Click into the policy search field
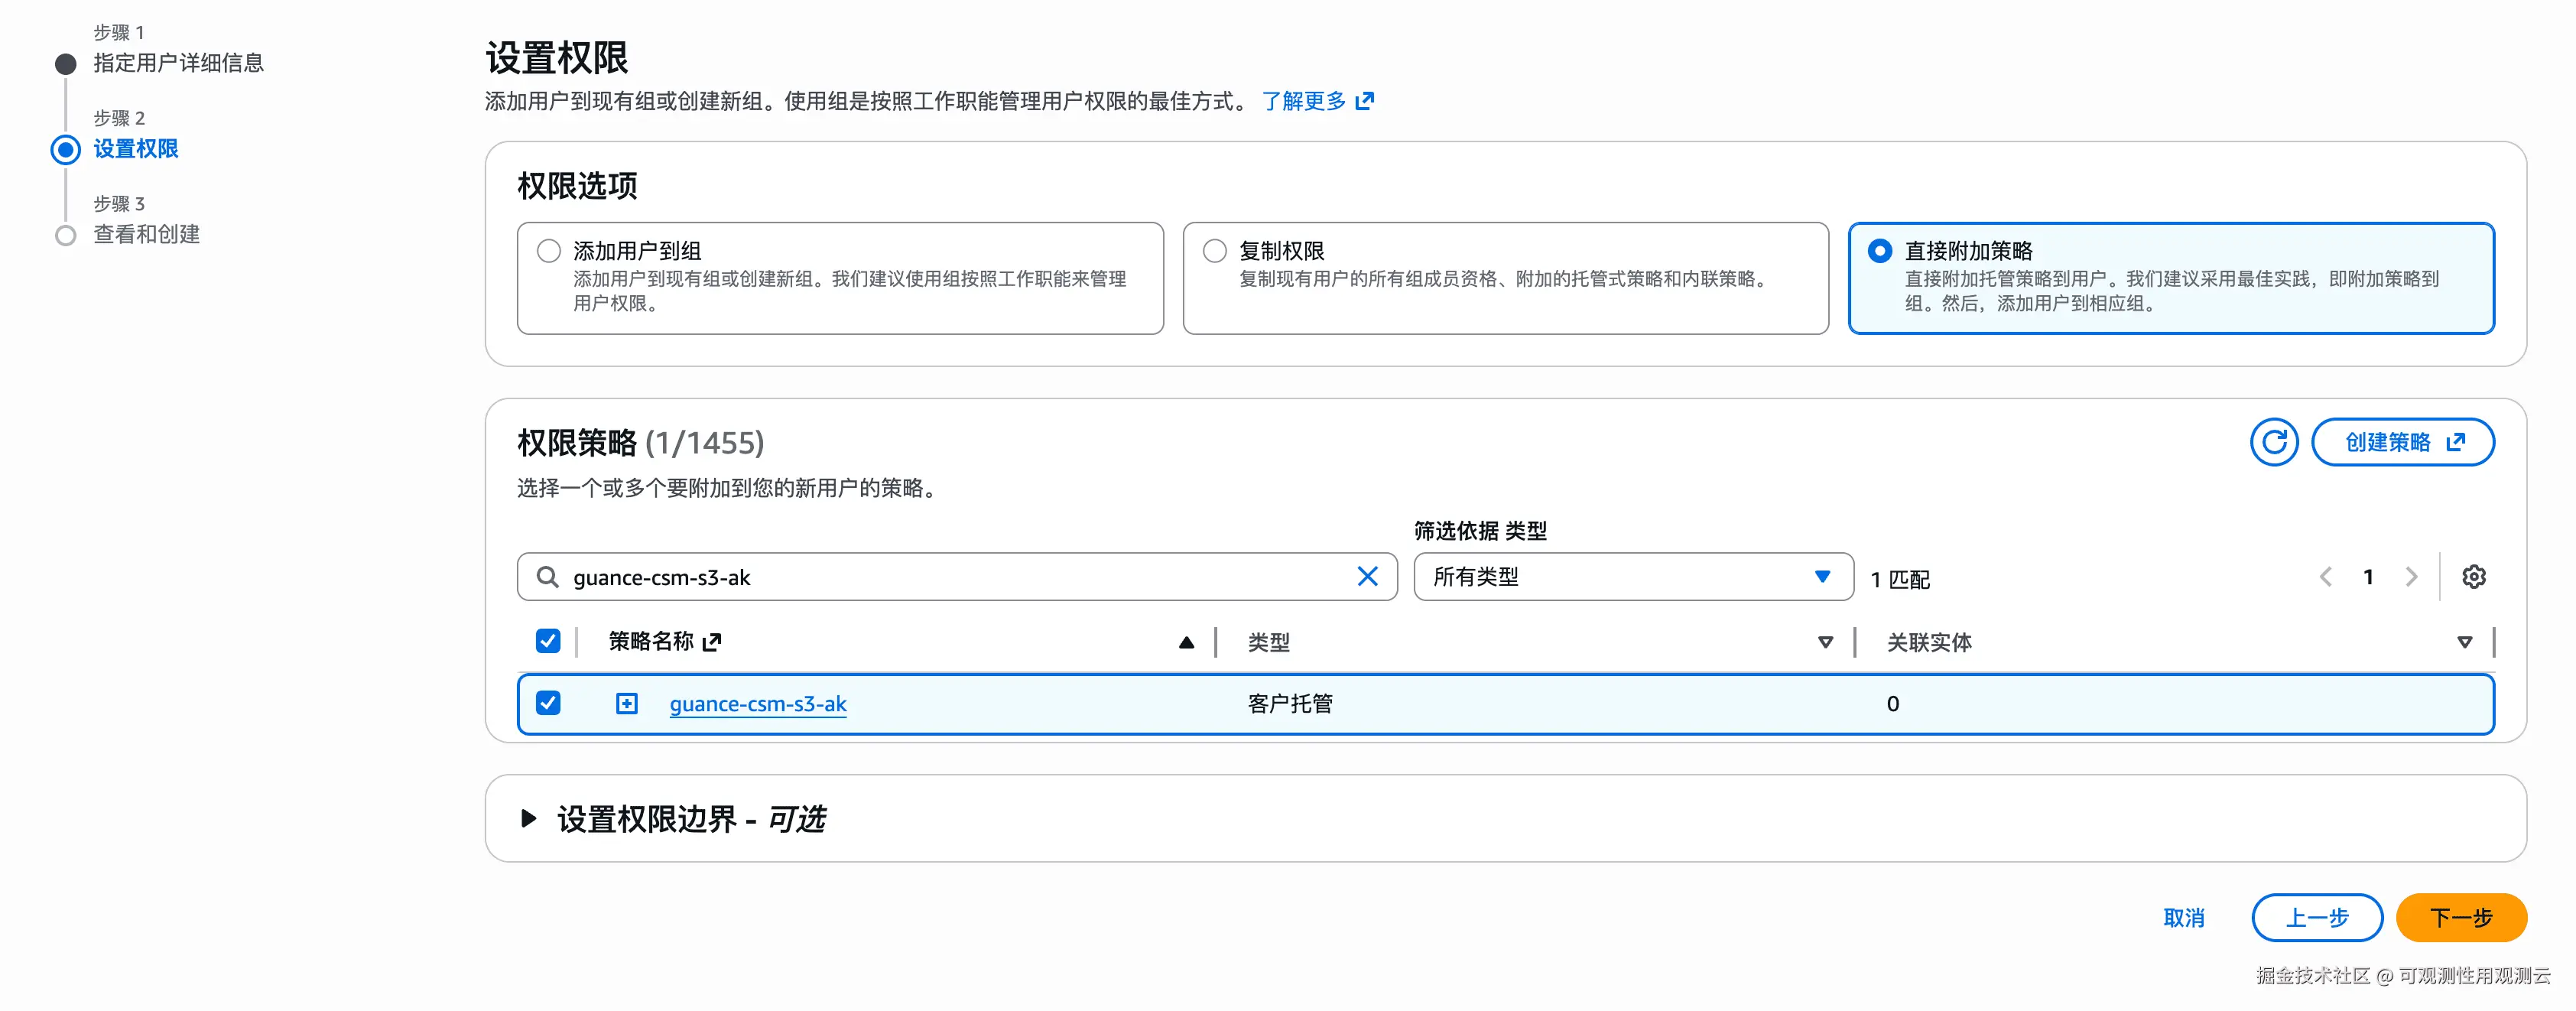Screen dimensions: 2576x1011 tap(950, 577)
